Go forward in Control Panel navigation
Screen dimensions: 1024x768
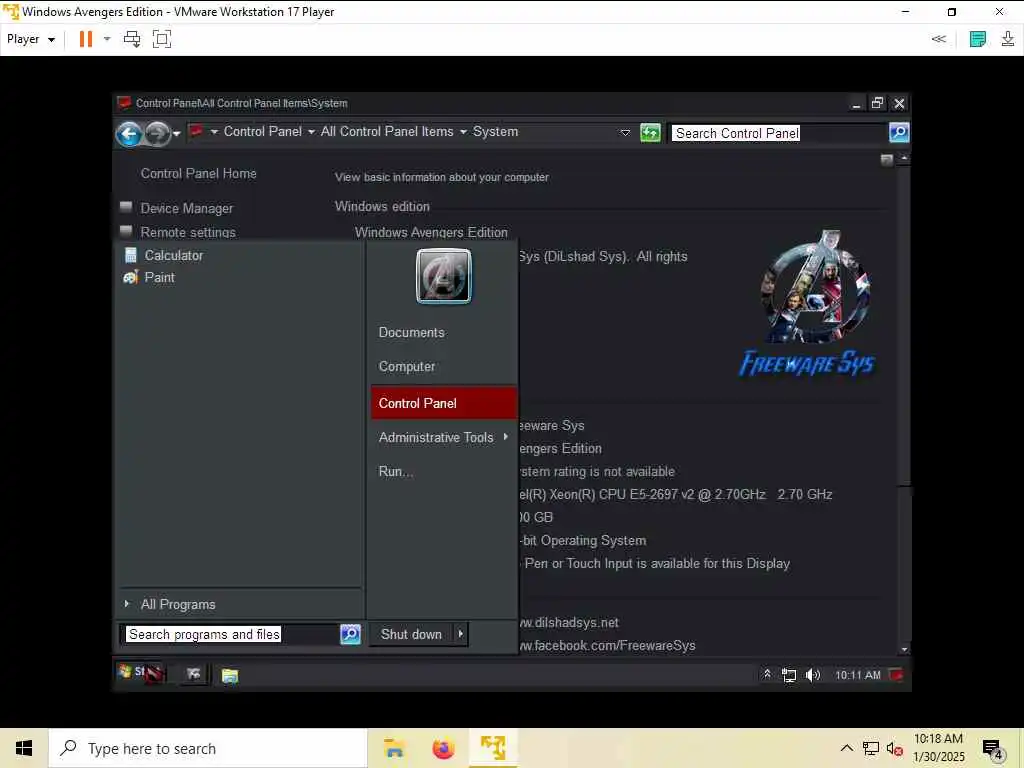157,134
